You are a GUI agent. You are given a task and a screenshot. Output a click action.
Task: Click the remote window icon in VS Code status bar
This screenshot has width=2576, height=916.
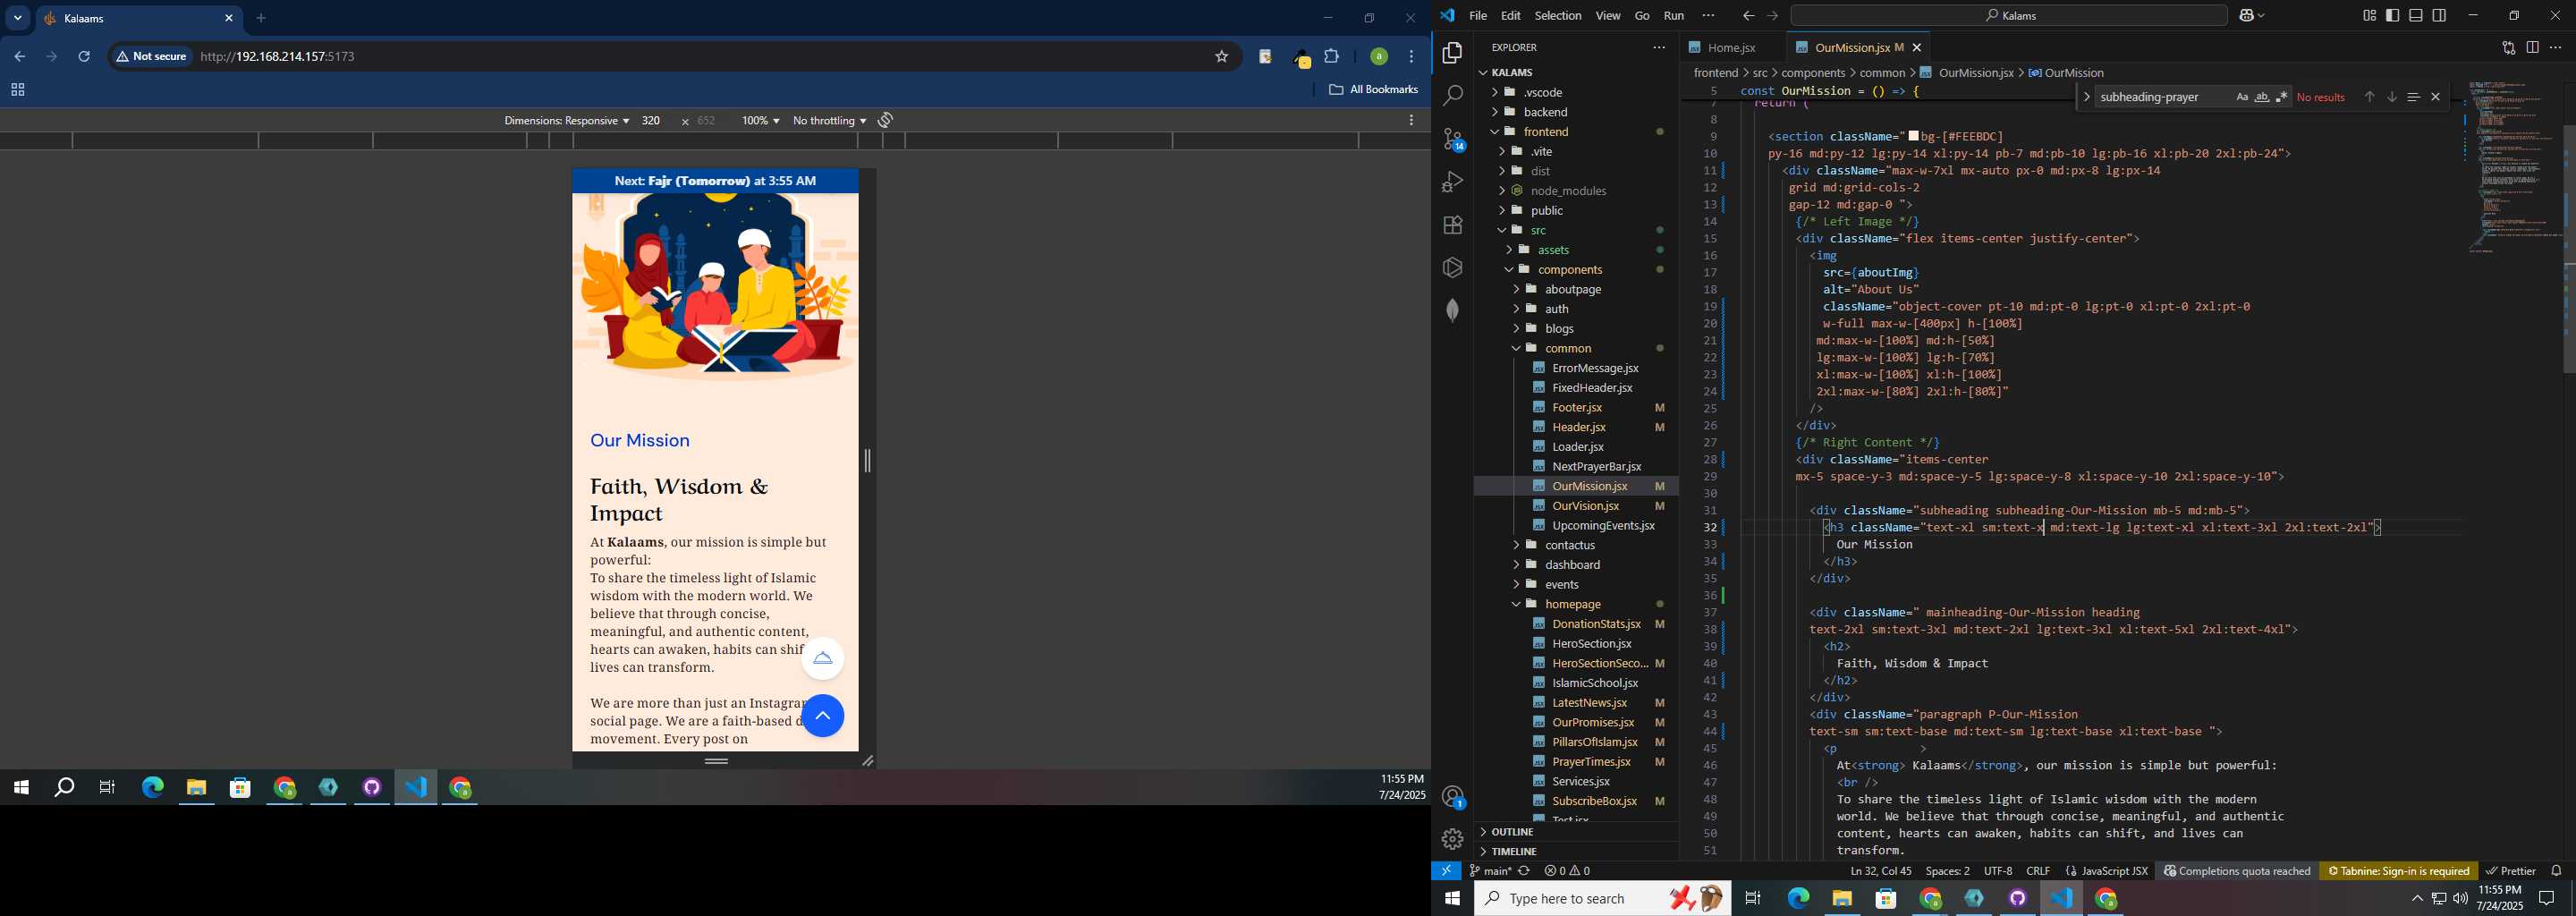pyautogui.click(x=1446, y=871)
